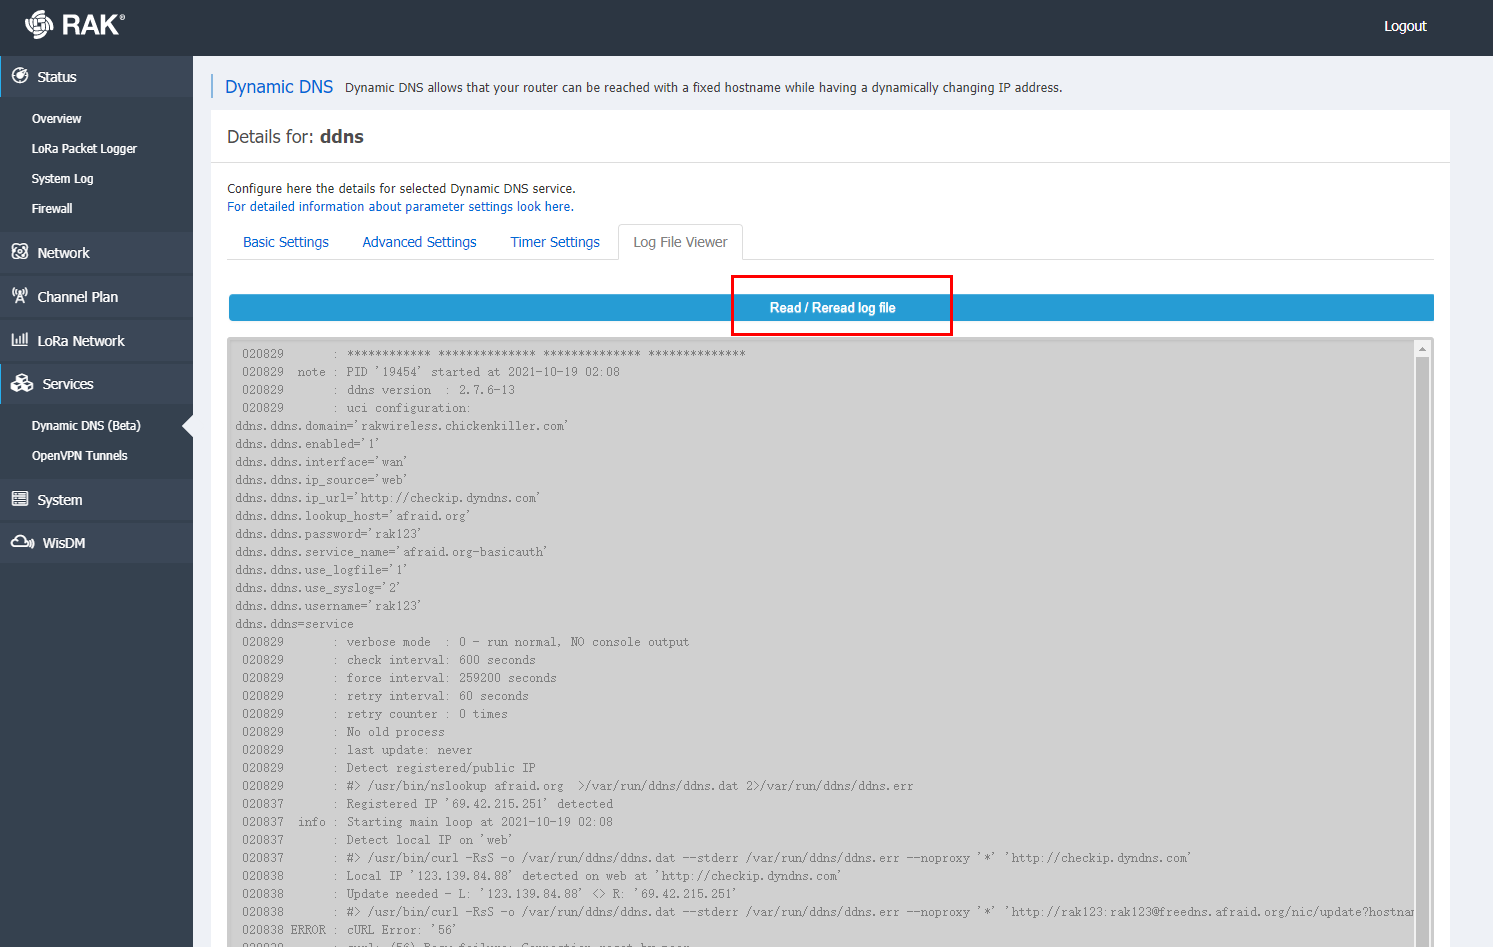The height and width of the screenshot is (947, 1493).
Task: Expand the Services menu section
Action: point(96,384)
